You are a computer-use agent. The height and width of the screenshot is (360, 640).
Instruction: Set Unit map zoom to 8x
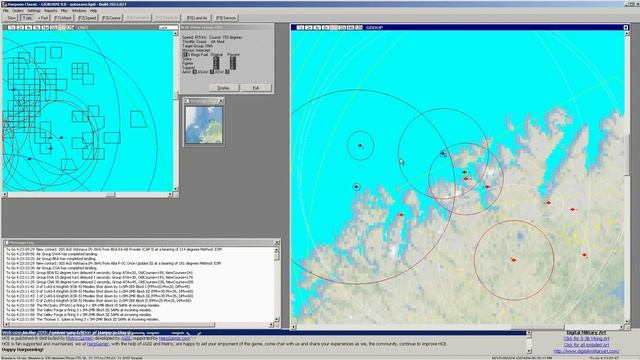tap(37, 27)
